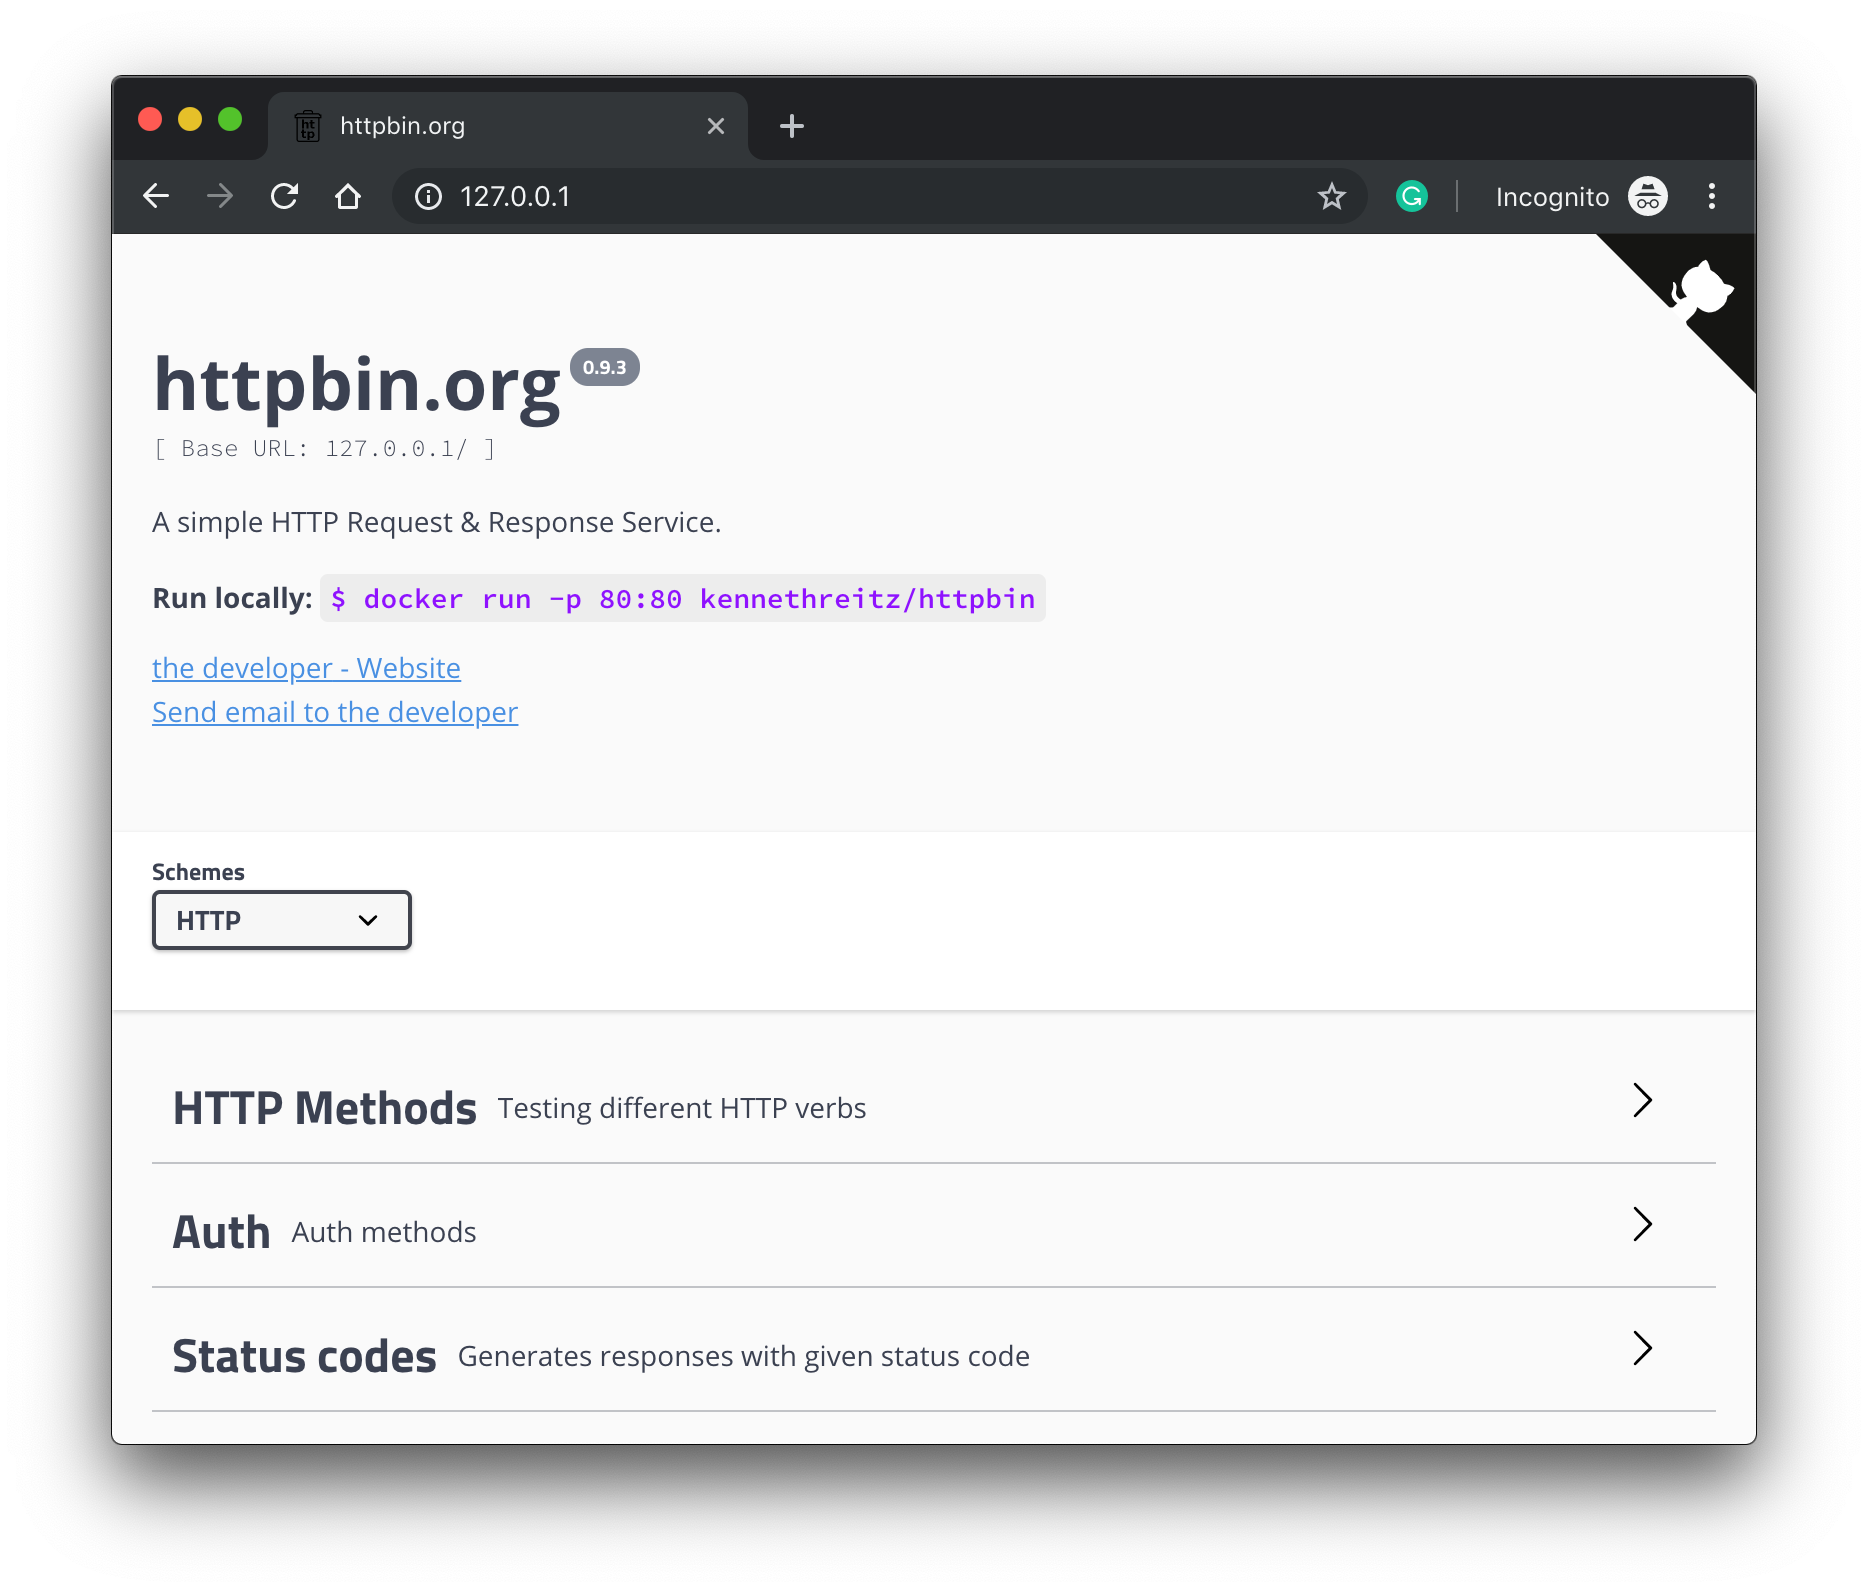Reload the httpbin page

coord(285,196)
